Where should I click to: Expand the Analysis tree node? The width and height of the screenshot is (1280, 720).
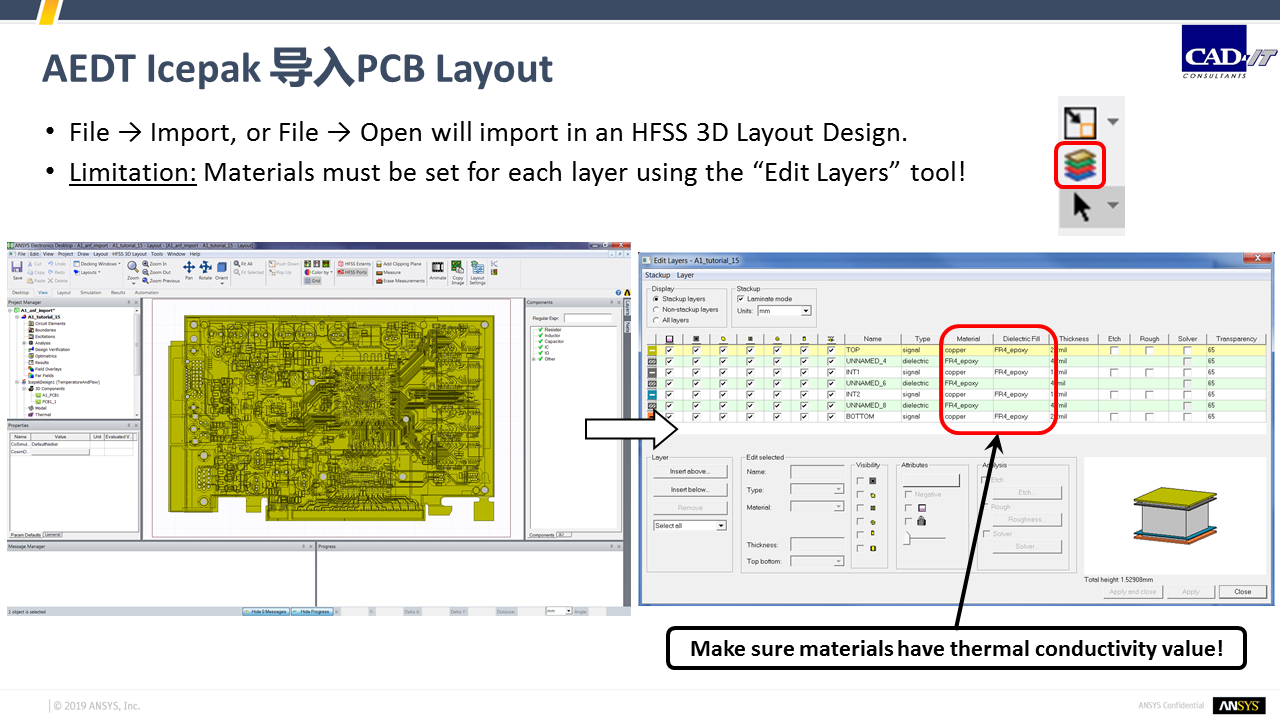(24, 343)
